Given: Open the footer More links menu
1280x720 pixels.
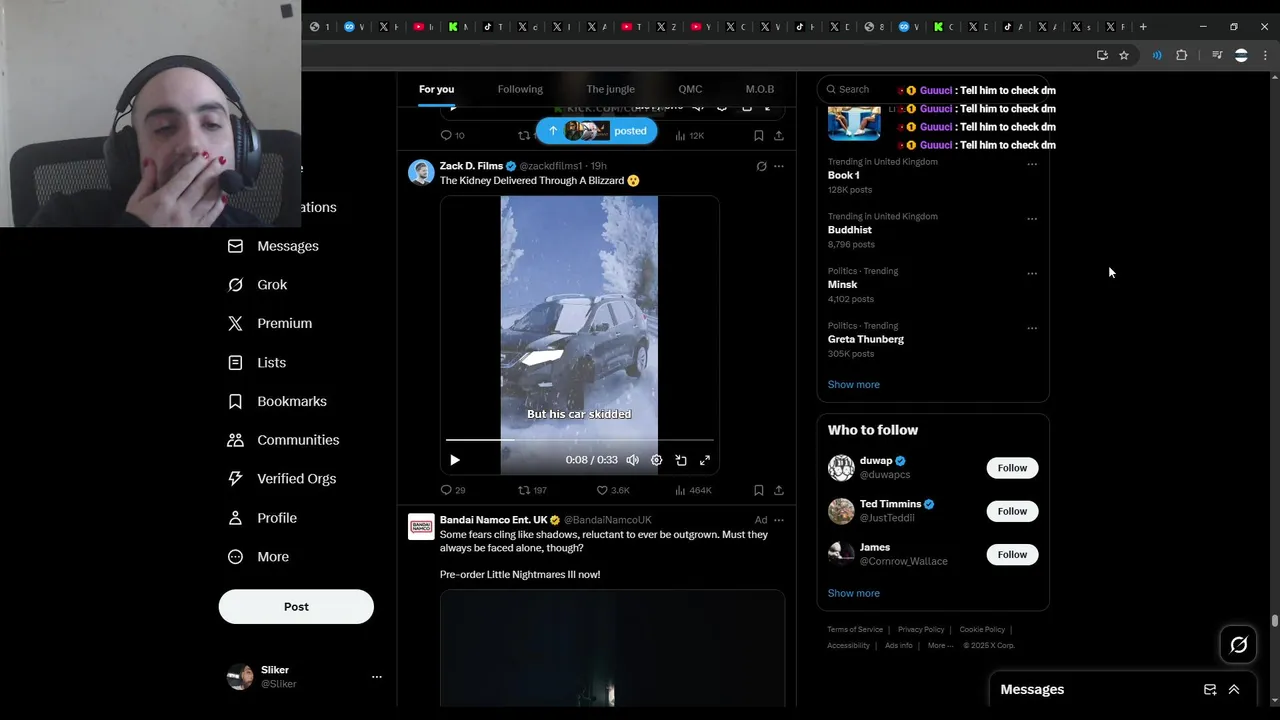Looking at the screenshot, I should pyautogui.click(x=940, y=645).
